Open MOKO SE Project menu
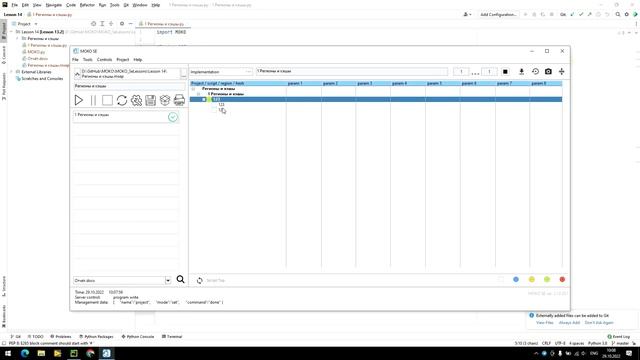Viewport: 640px width, 360px height. (x=123, y=60)
